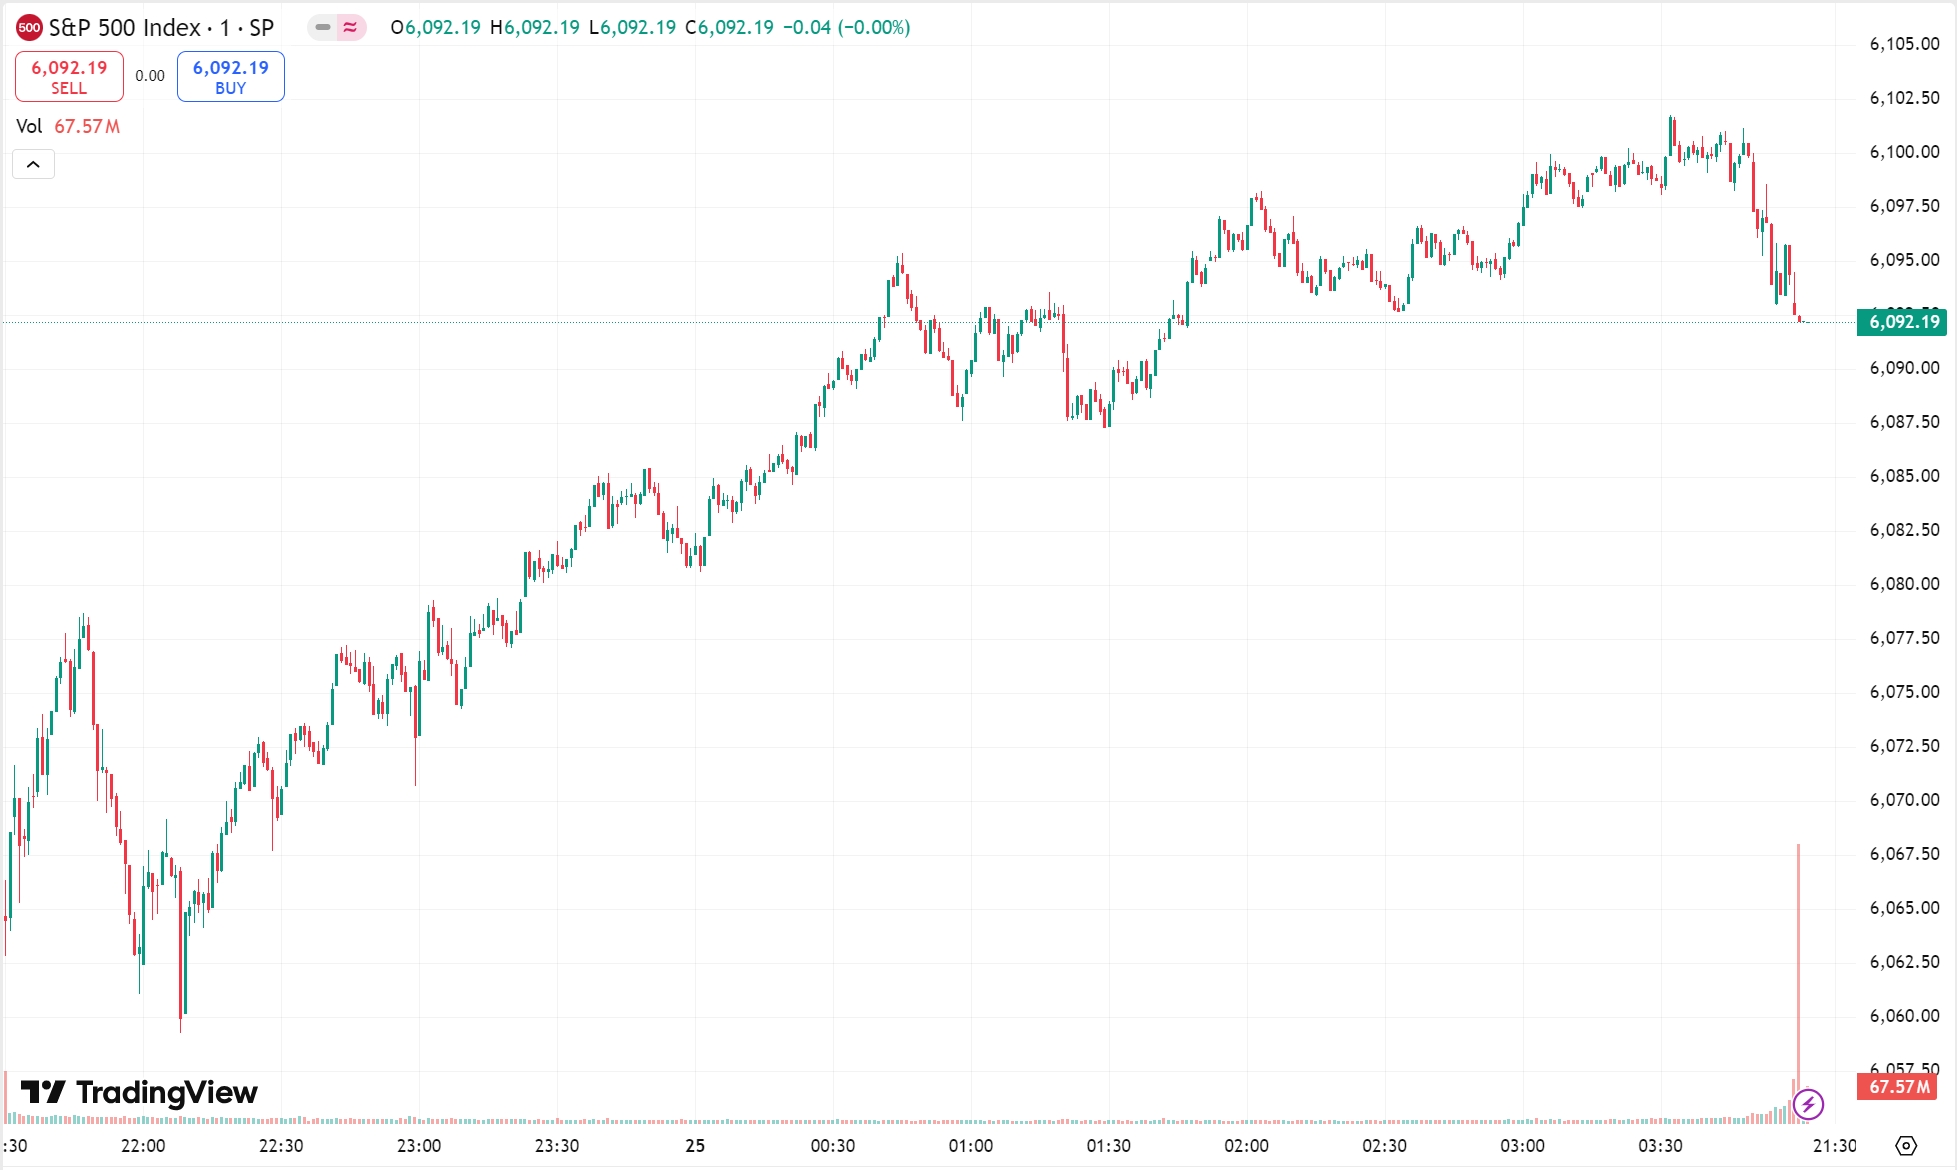Click the green current price label 6,092.19
Image resolution: width=1957 pixels, height=1170 pixels.
pyautogui.click(x=1901, y=322)
